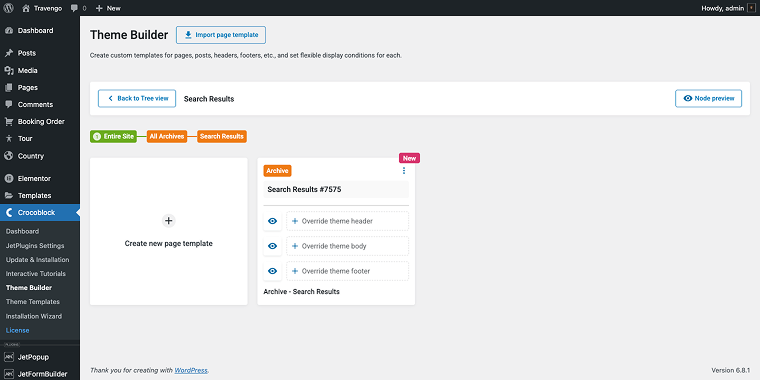Open the License submenu link
Viewport: 760px width, 380px height.
click(17, 331)
